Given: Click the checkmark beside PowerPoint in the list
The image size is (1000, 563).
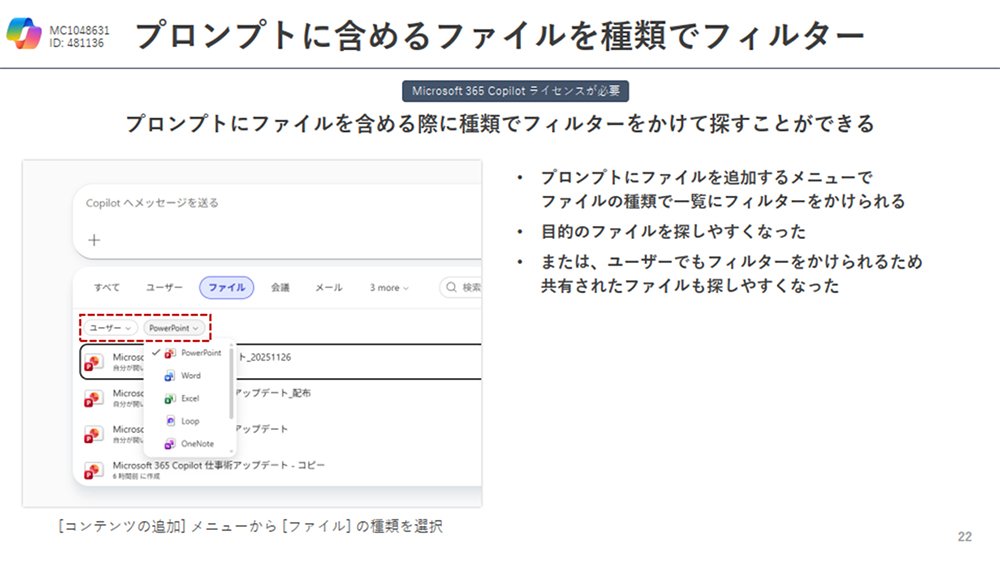Looking at the screenshot, I should point(156,352).
